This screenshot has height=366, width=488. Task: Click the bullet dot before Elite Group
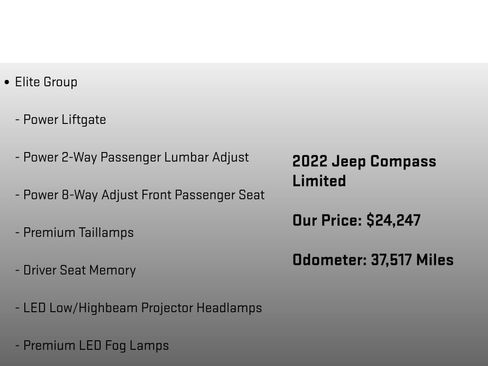(7, 82)
